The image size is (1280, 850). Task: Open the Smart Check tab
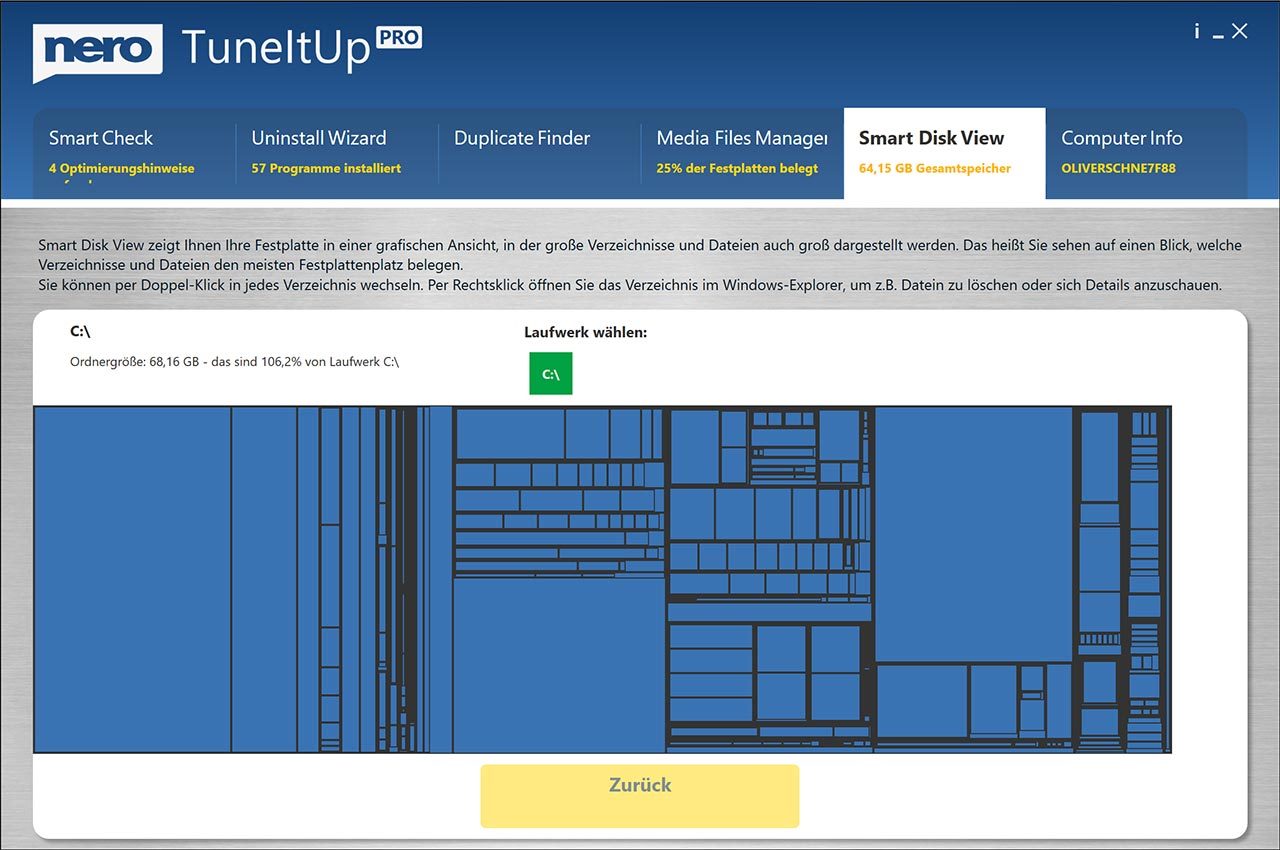(134, 153)
